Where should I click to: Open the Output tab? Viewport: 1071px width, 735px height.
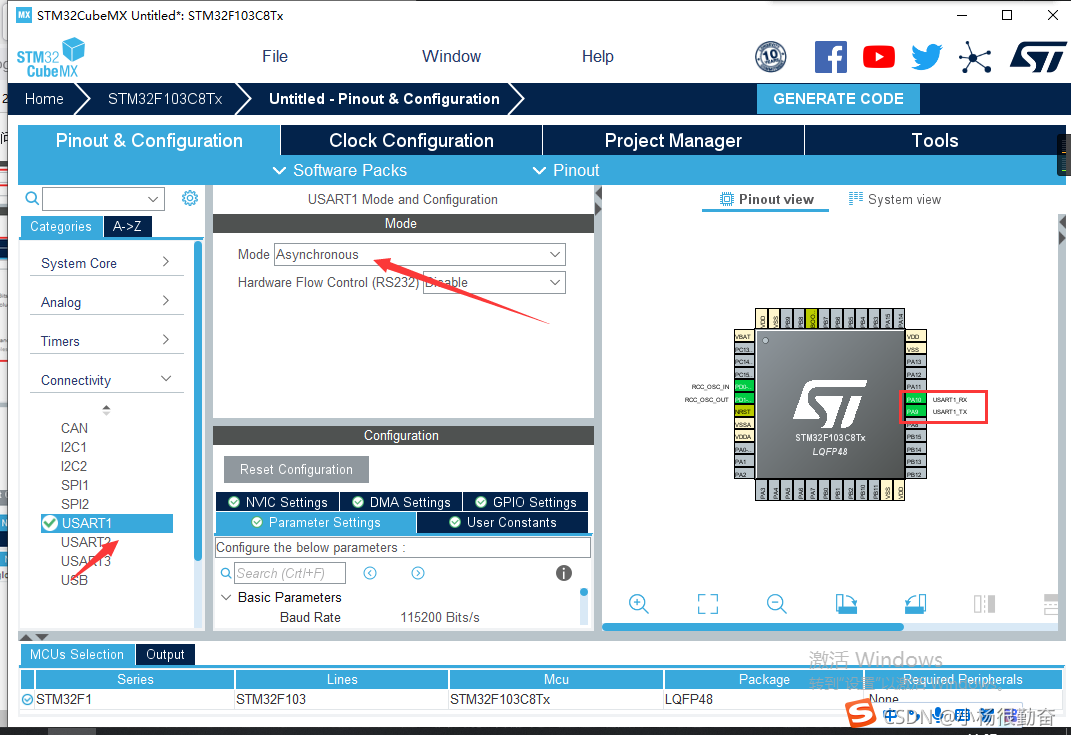(165, 654)
